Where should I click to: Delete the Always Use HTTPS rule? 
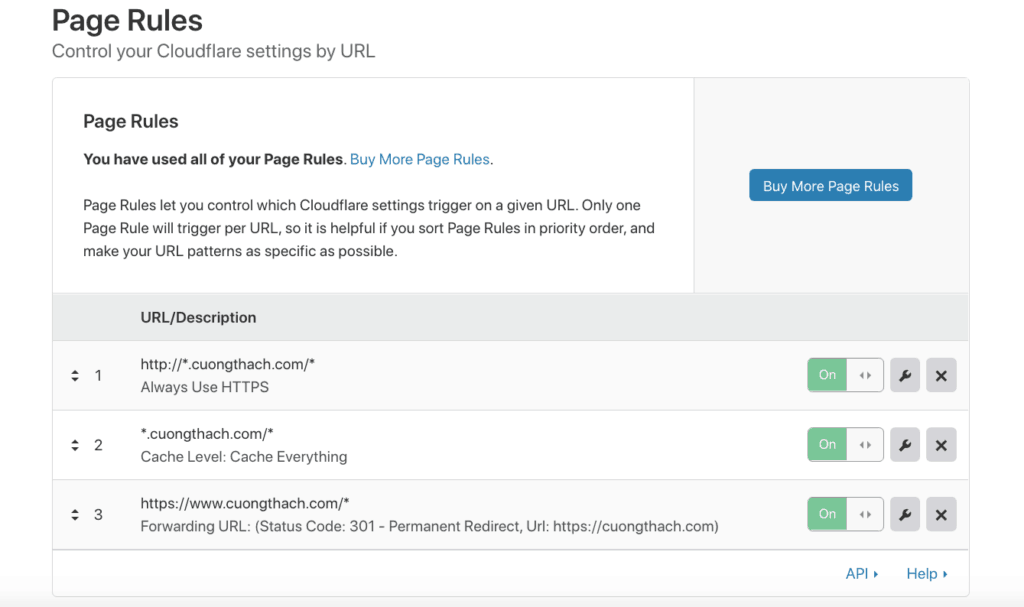(941, 375)
